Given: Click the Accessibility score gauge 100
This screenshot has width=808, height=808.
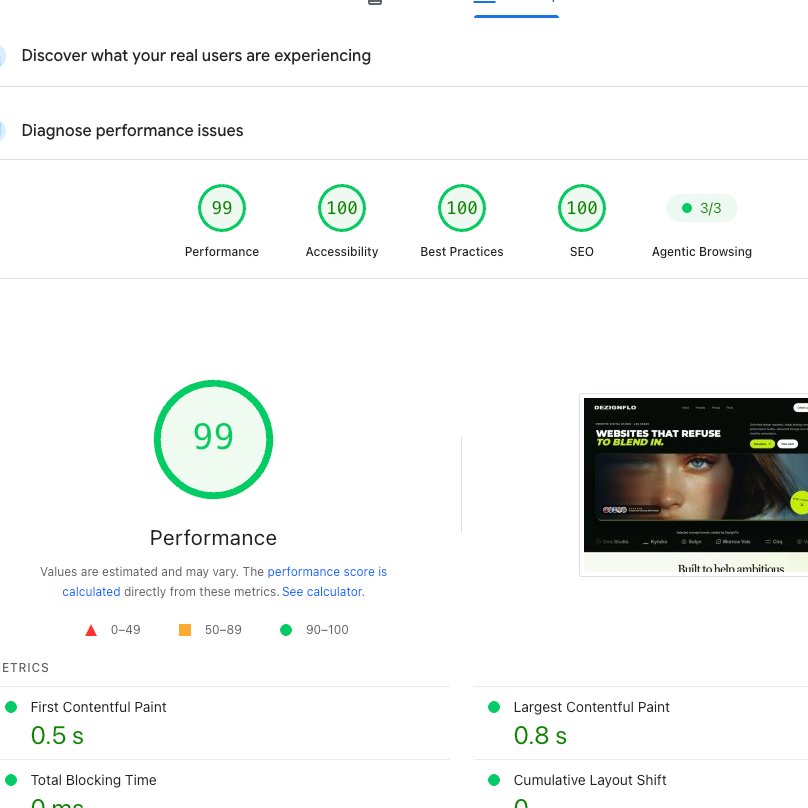Looking at the screenshot, I should pyautogui.click(x=342, y=208).
